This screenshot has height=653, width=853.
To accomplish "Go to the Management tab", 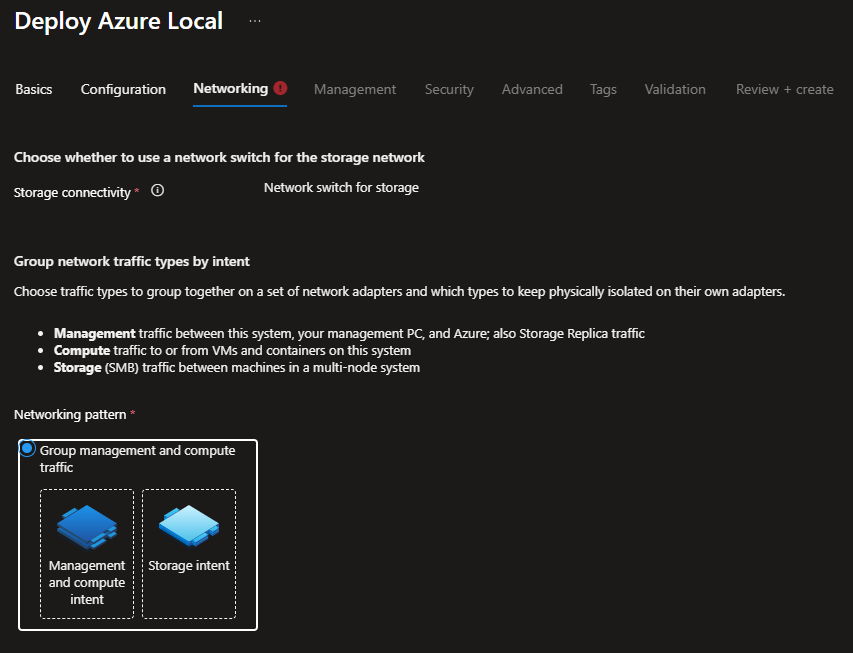I will tap(355, 89).
